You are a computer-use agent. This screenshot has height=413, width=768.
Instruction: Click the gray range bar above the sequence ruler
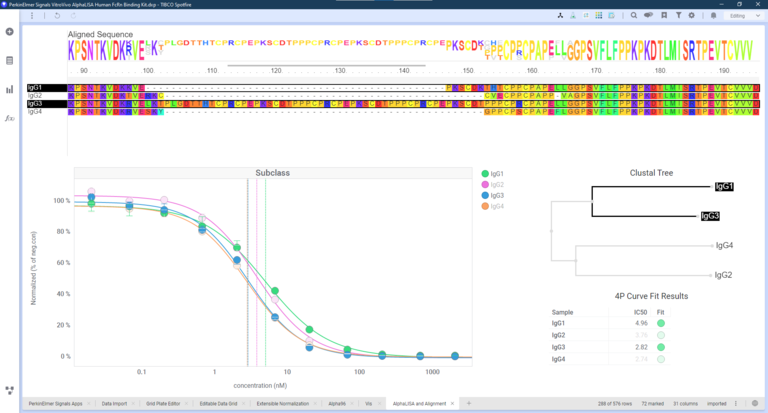[x=326, y=65]
